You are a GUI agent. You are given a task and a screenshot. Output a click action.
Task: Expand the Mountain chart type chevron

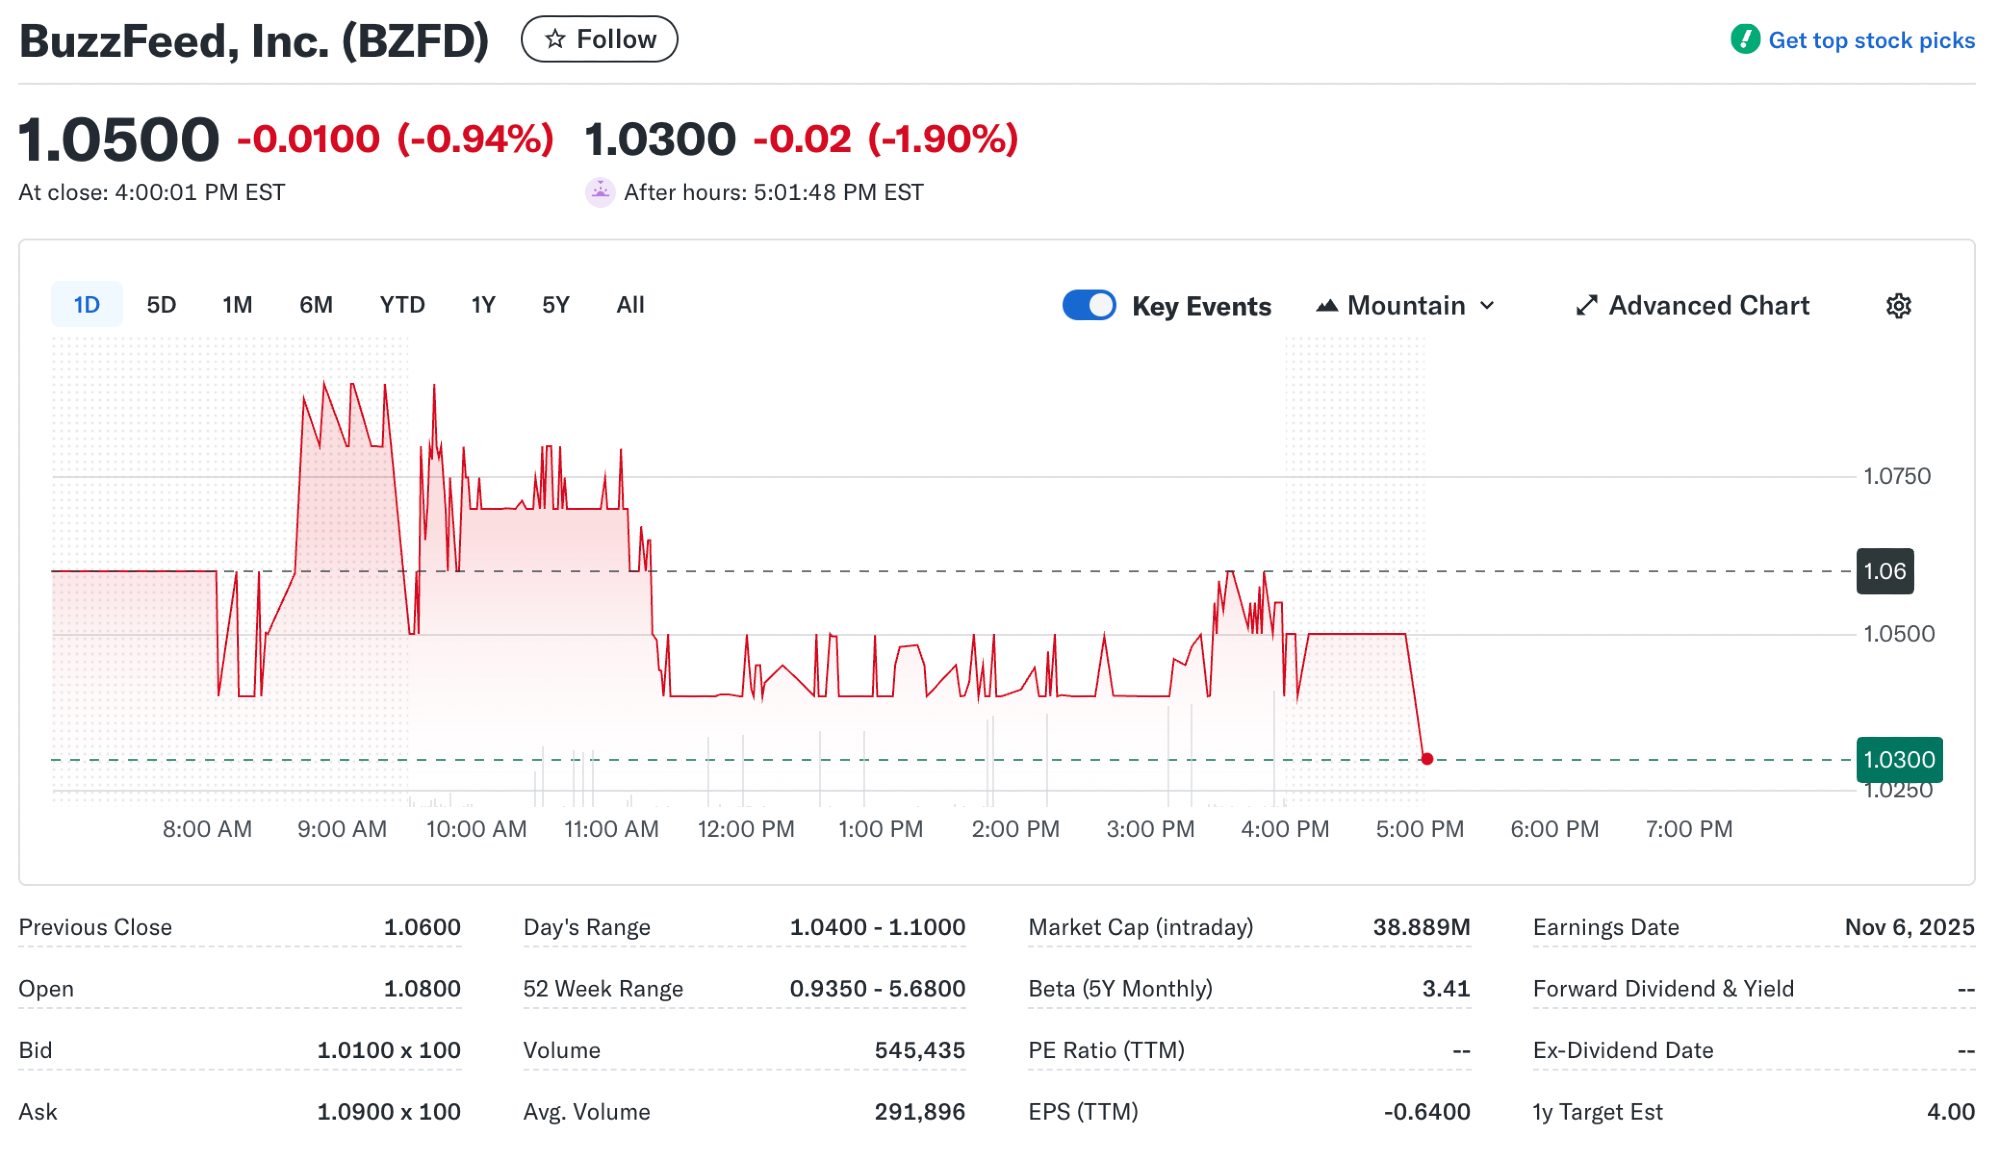point(1487,306)
